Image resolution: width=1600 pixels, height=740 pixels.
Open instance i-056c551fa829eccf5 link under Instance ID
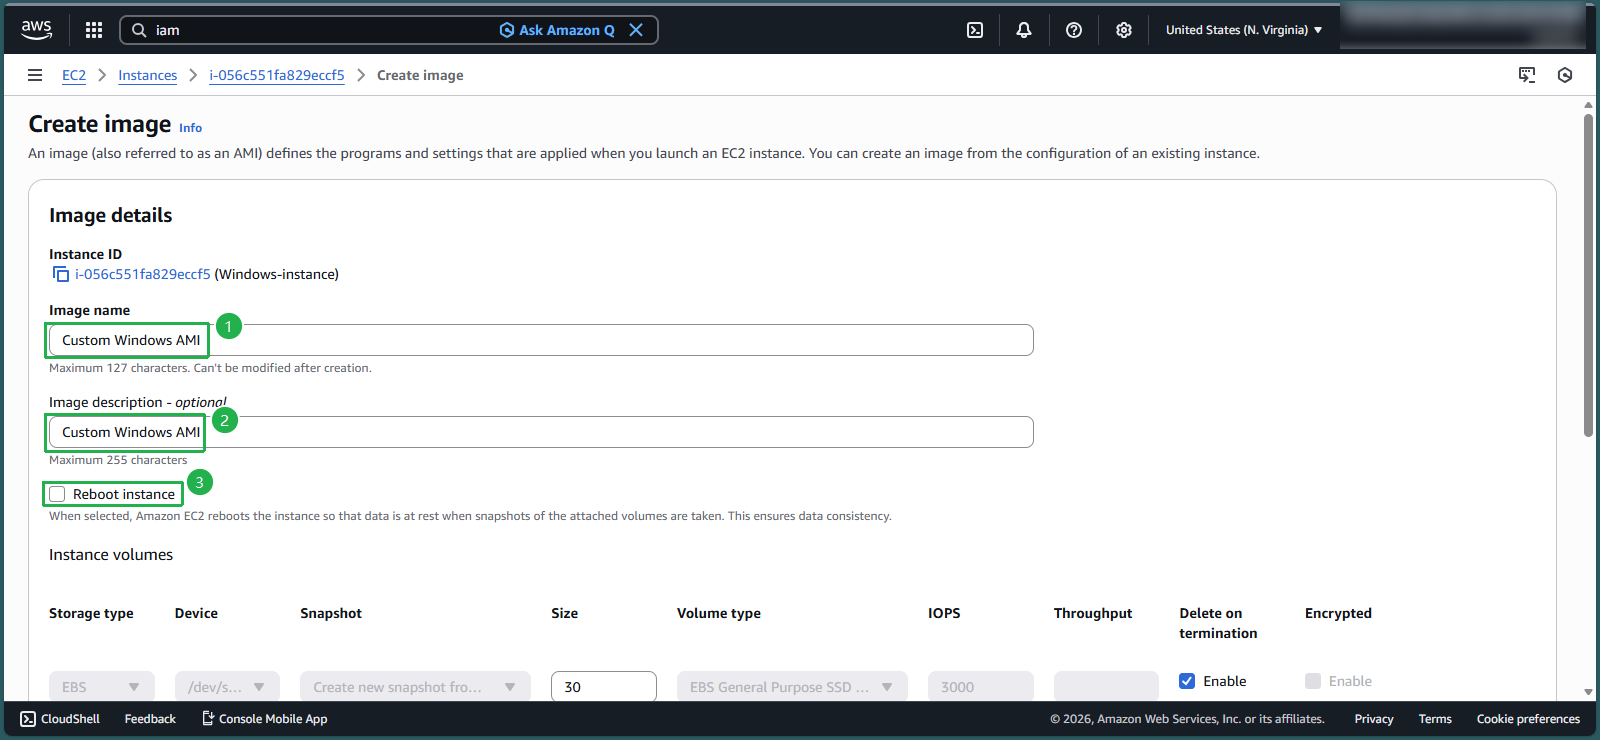[x=143, y=274]
